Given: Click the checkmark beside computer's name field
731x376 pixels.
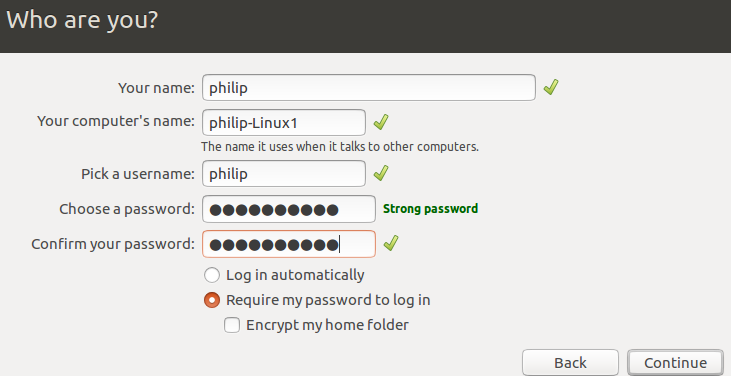Looking at the screenshot, I should pos(381,122).
